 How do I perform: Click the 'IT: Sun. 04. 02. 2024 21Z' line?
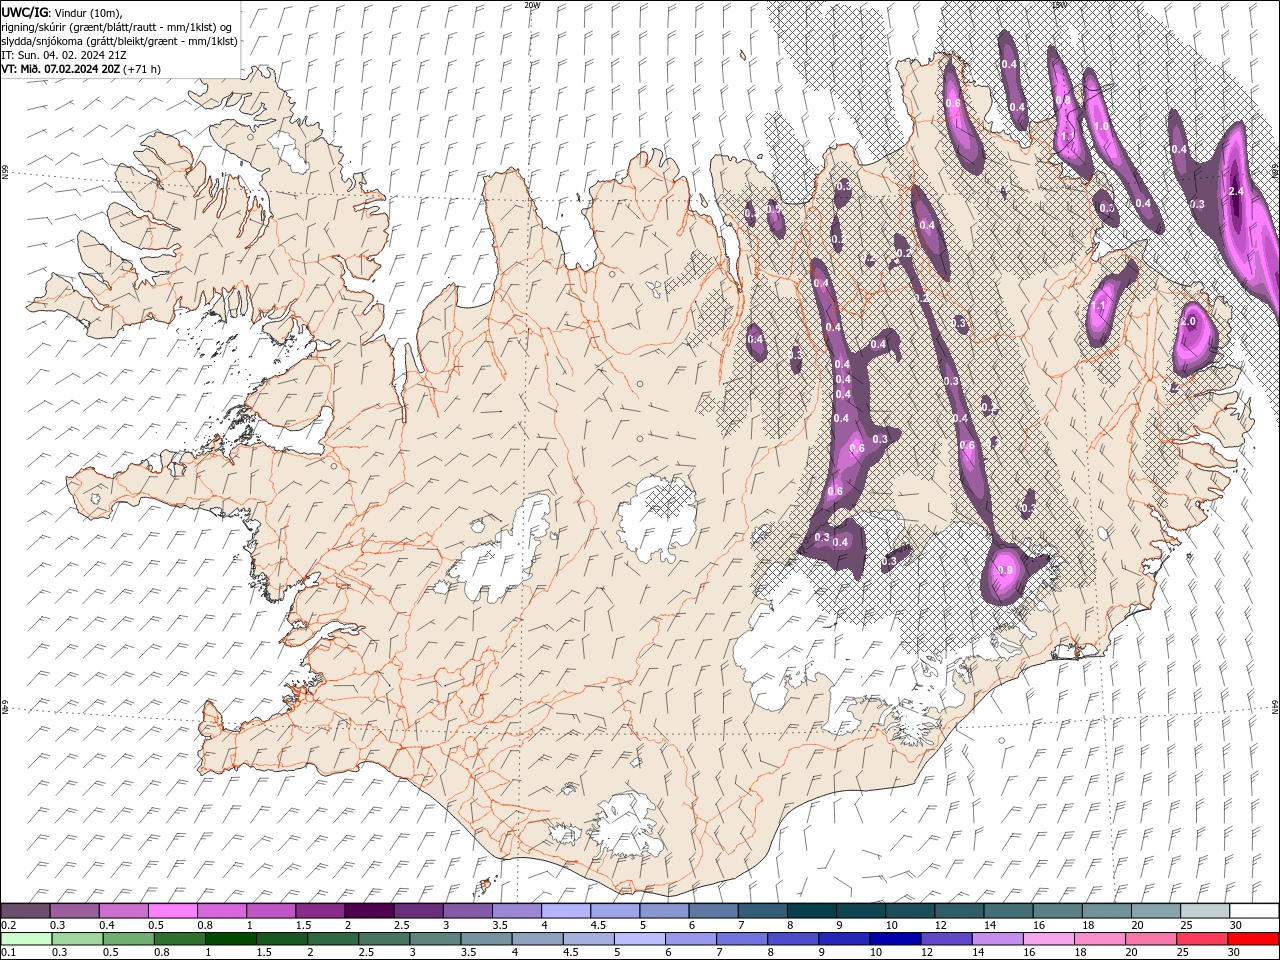point(64,55)
